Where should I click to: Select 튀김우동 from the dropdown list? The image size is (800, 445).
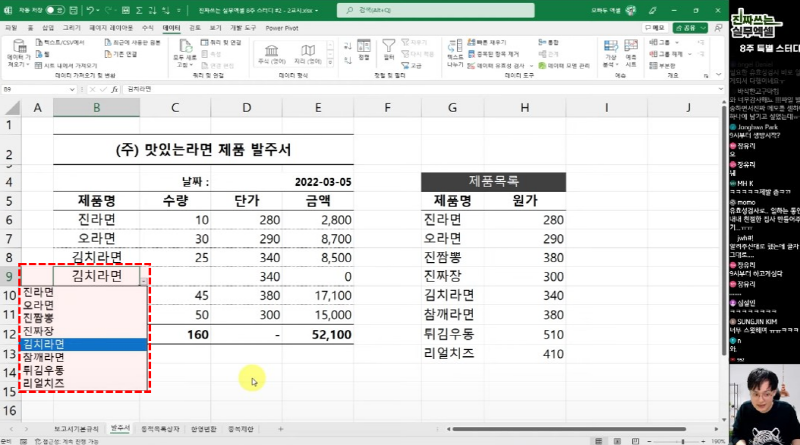coord(84,370)
